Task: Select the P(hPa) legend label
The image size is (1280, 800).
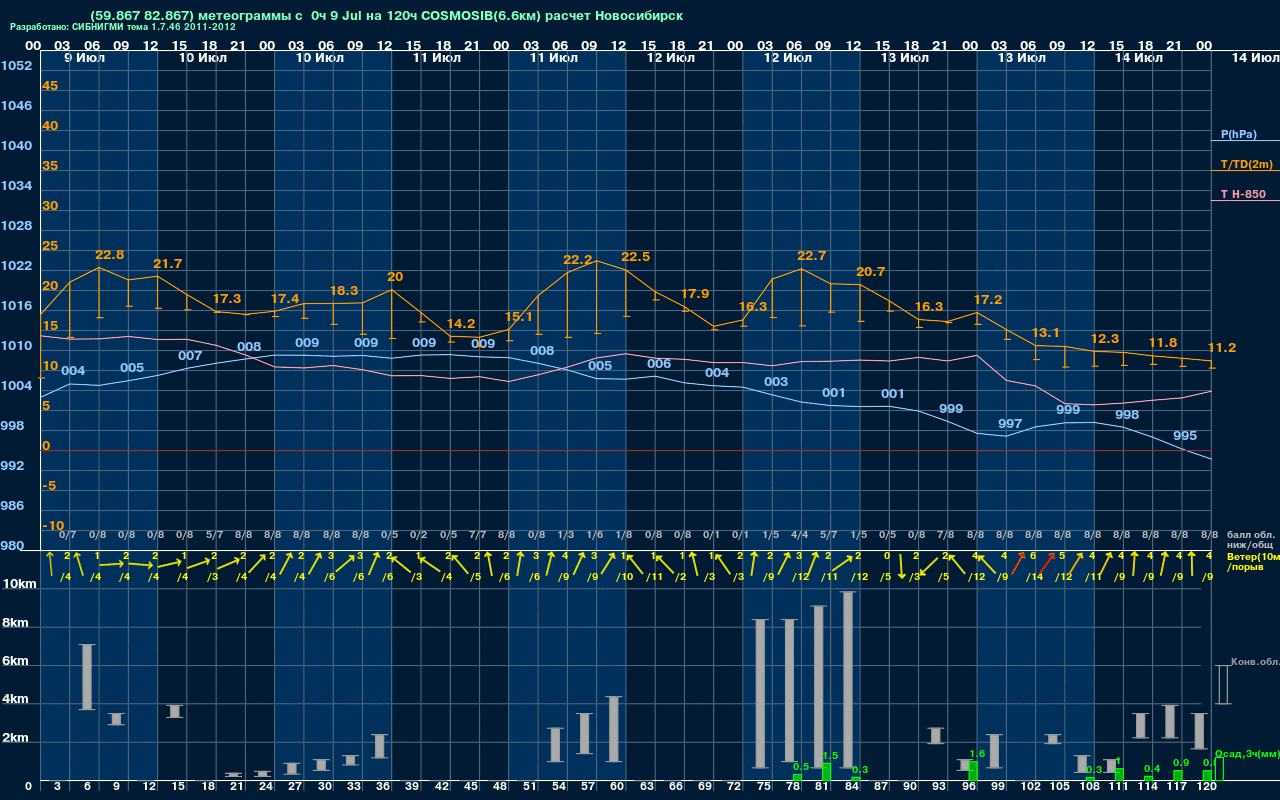Action: [1239, 134]
